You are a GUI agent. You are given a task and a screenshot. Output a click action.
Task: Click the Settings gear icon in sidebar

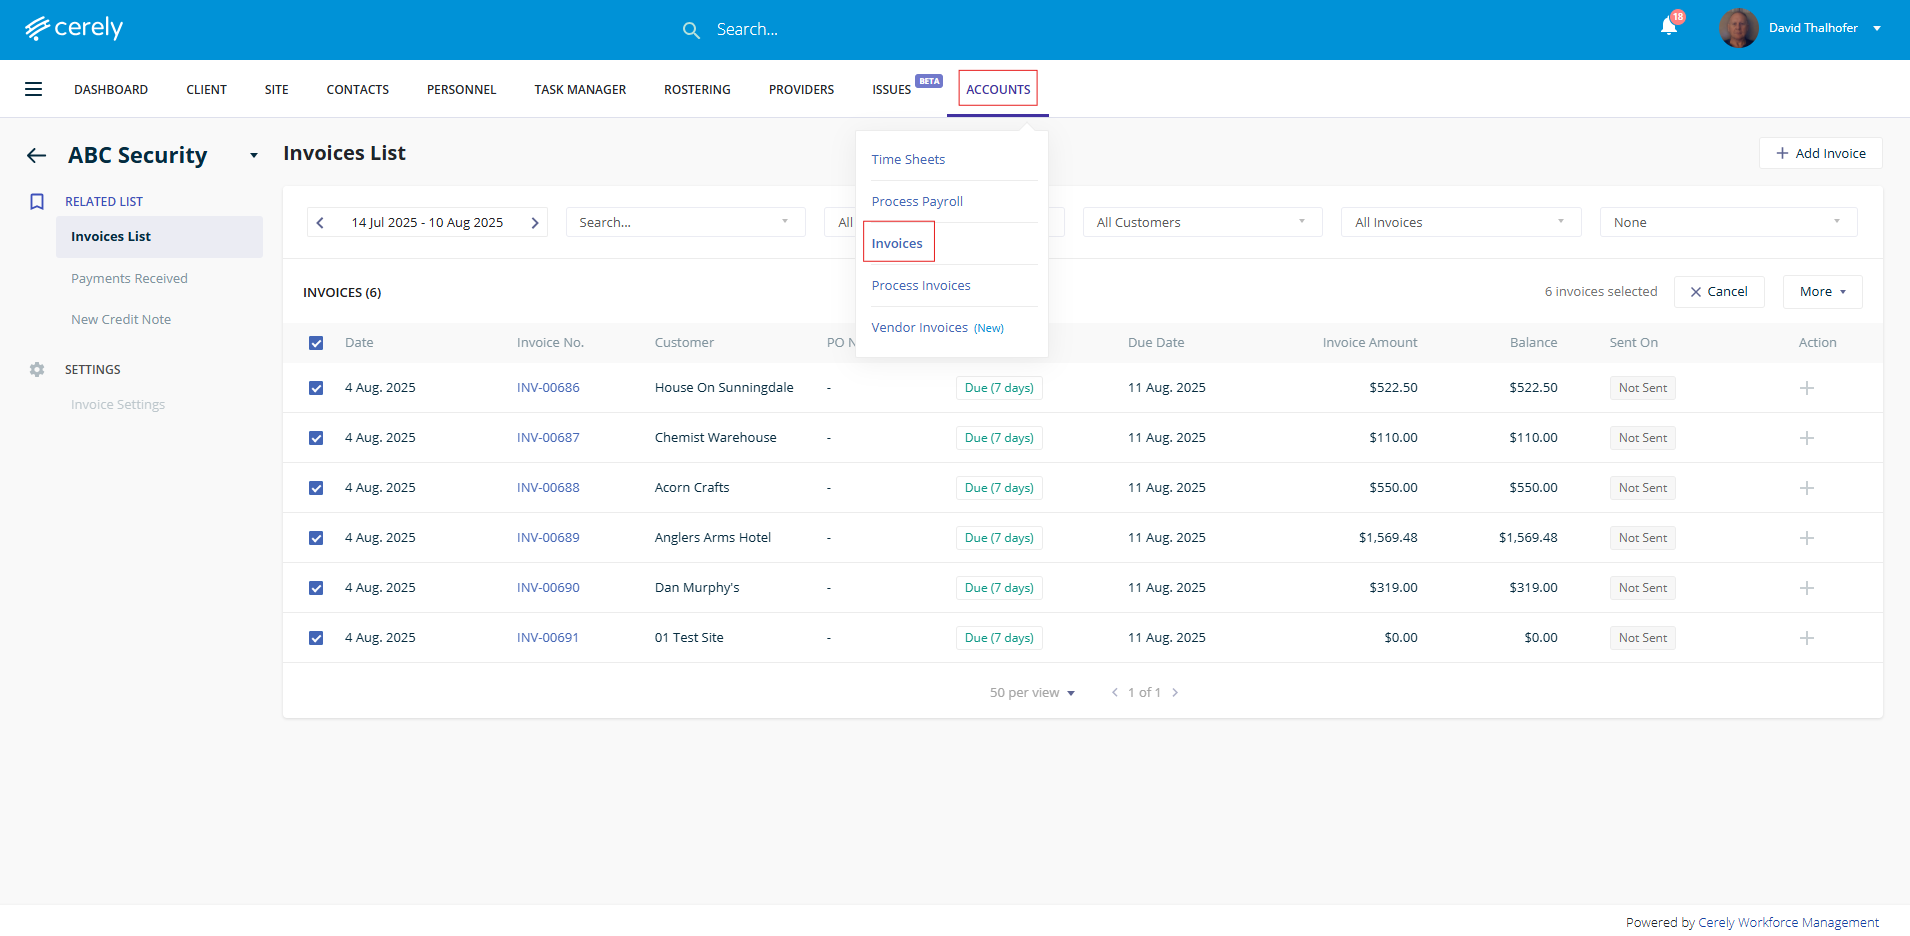tap(37, 370)
